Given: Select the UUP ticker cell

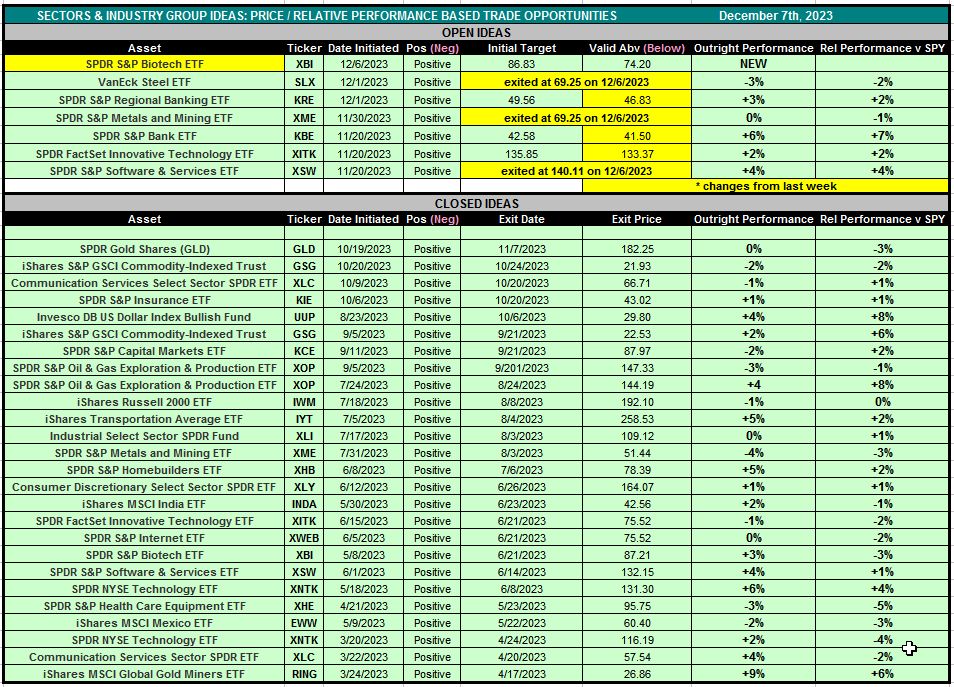Looking at the screenshot, I should [x=303, y=317].
